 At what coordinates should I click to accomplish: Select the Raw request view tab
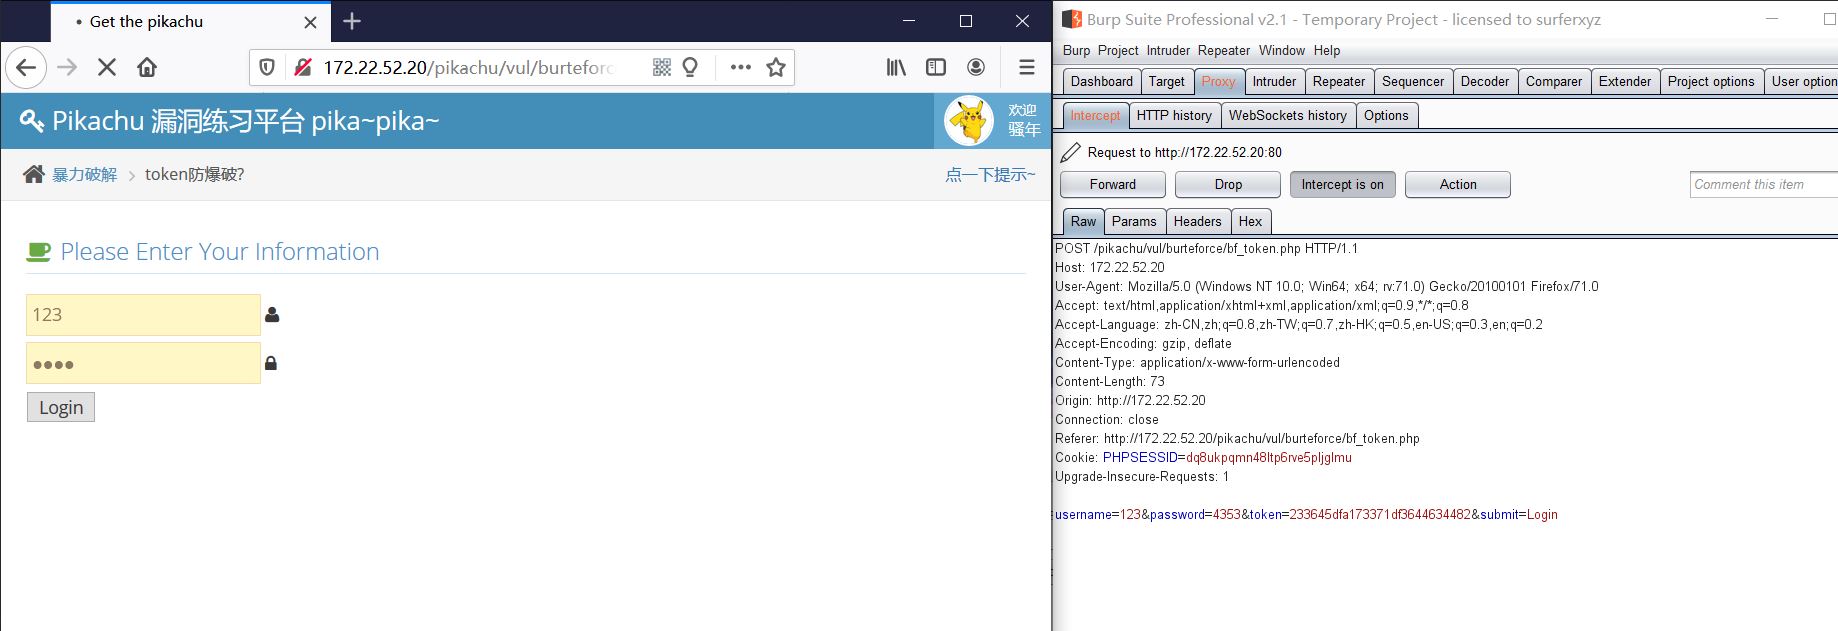point(1083,221)
